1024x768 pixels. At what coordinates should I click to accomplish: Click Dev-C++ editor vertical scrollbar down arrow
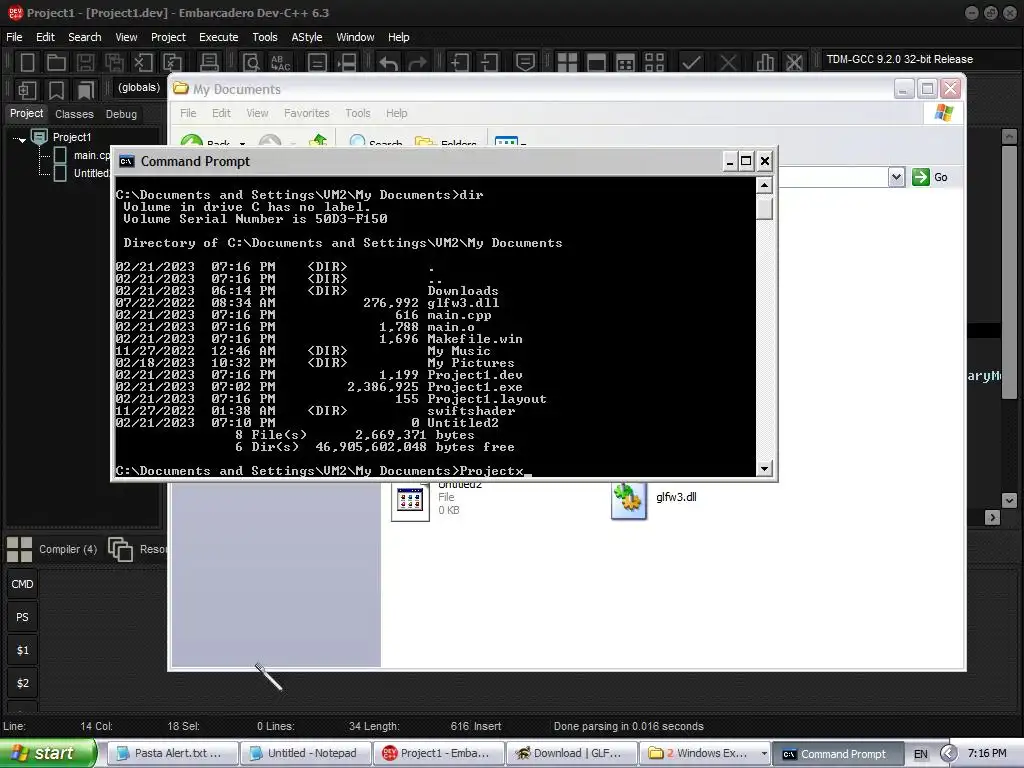[x=1009, y=500]
